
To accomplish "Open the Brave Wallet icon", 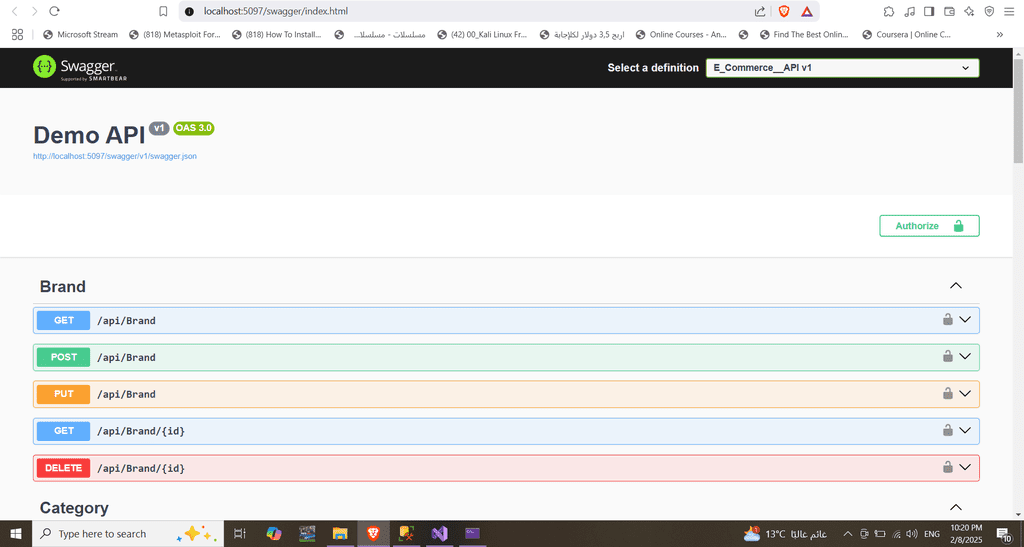I will pos(950,11).
